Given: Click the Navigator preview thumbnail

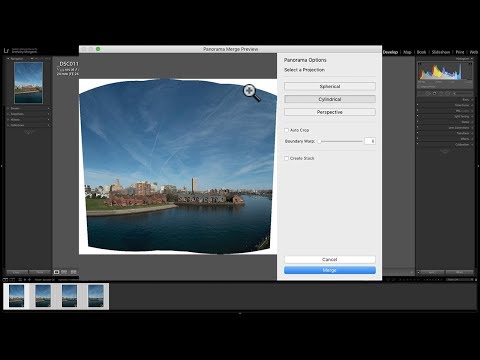Looking at the screenshot, I should [29, 83].
